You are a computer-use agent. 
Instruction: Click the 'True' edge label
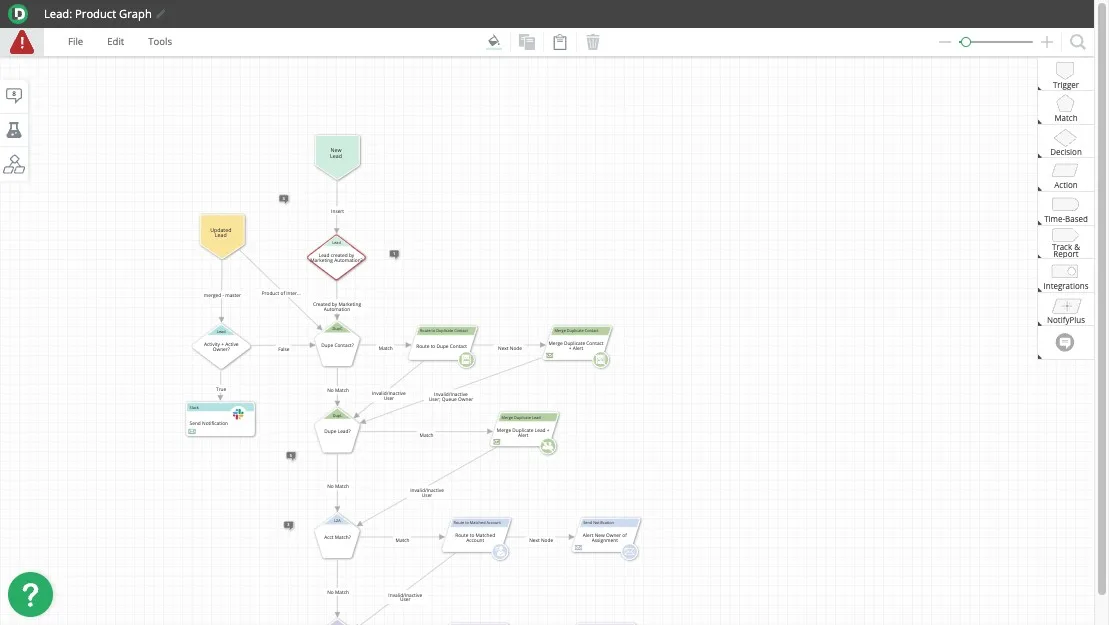221,389
